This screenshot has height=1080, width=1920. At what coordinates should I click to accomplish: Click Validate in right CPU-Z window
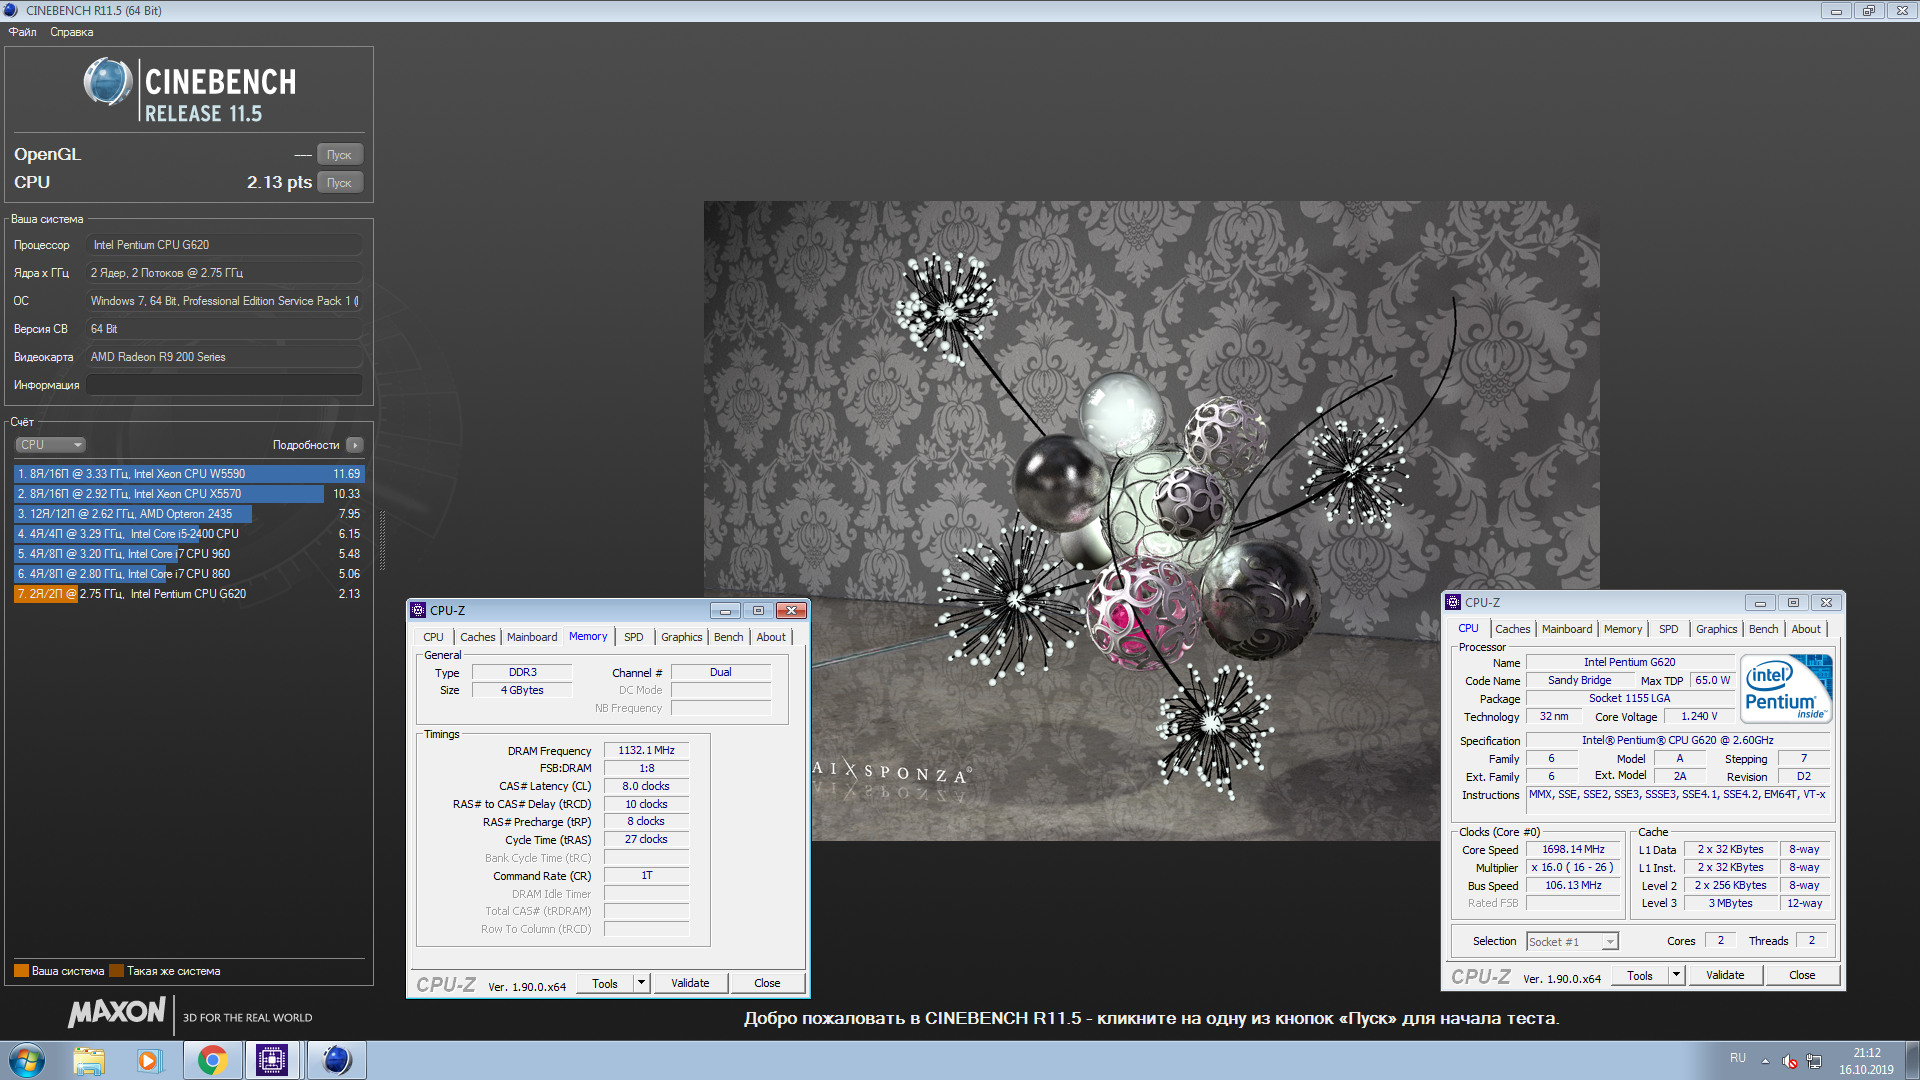[x=1725, y=975]
